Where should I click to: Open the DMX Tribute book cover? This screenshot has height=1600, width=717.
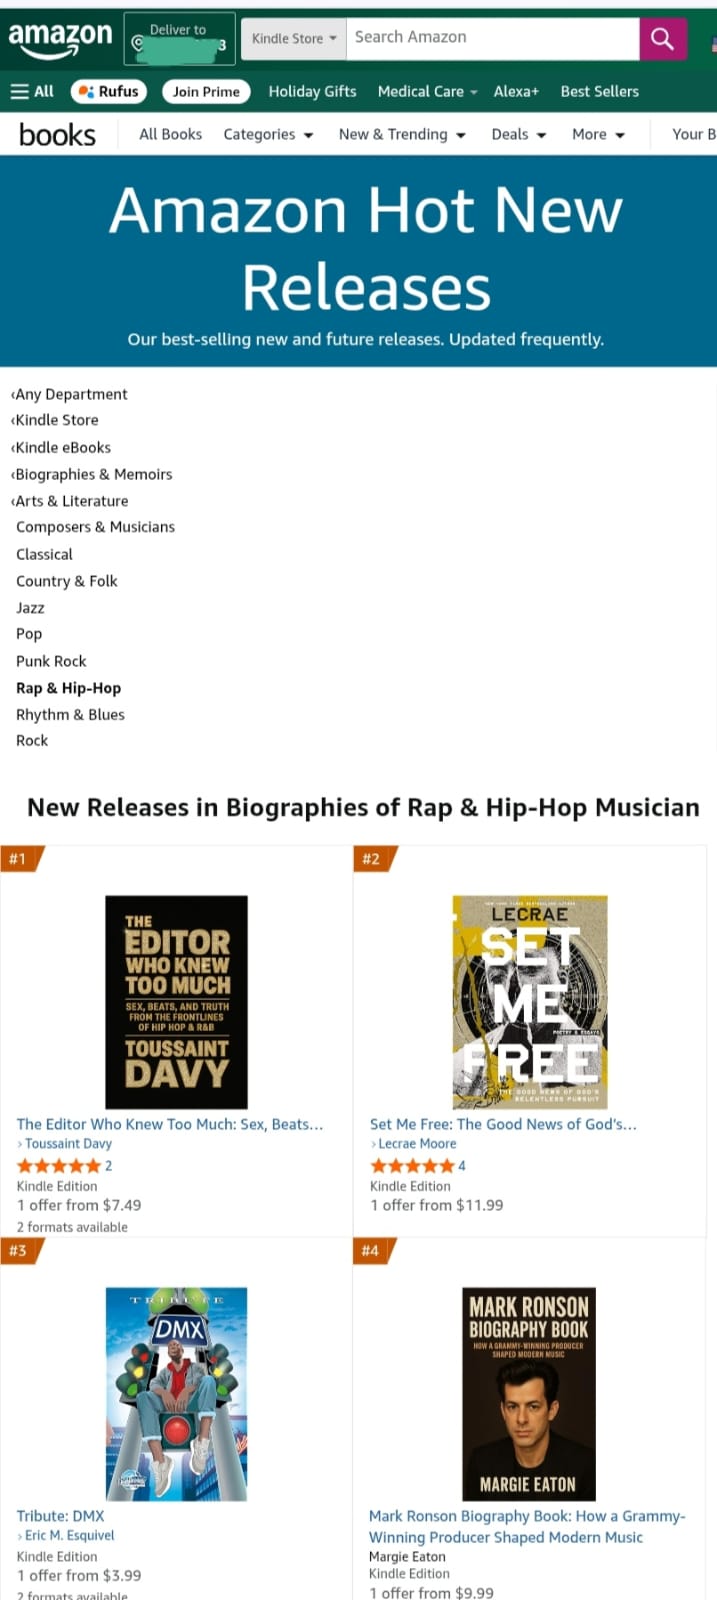(177, 1394)
